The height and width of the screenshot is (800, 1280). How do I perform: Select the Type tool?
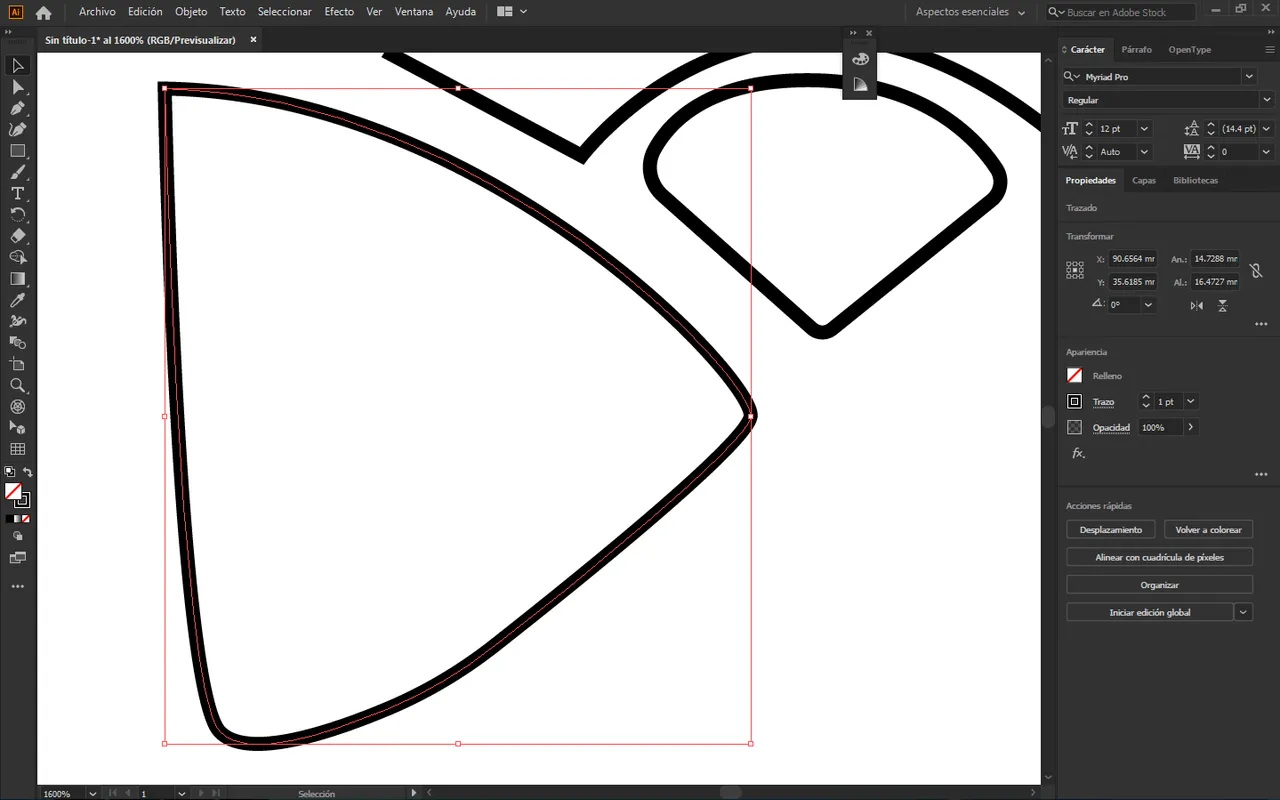click(x=17, y=193)
